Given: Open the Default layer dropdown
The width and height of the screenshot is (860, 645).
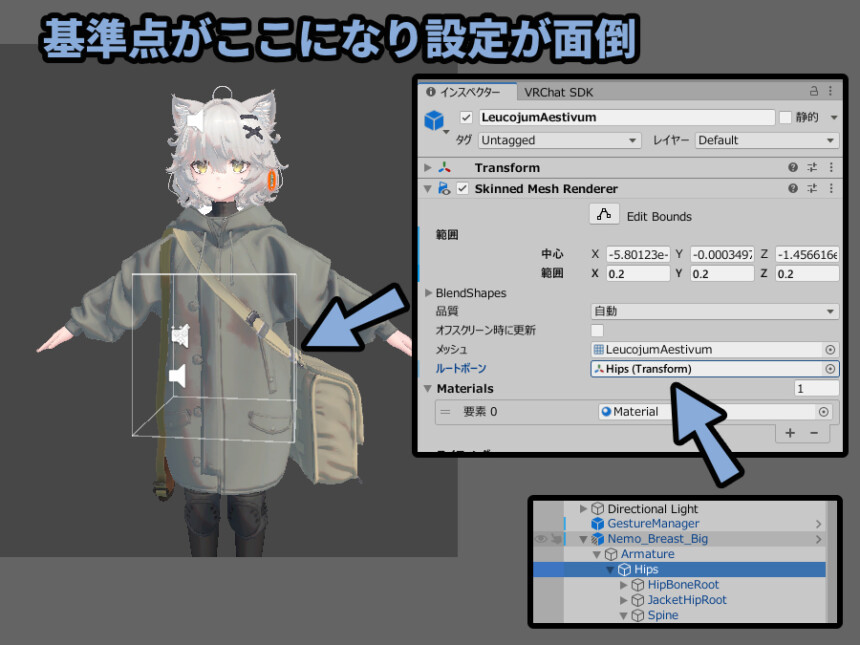Looking at the screenshot, I should pyautogui.click(x=767, y=140).
